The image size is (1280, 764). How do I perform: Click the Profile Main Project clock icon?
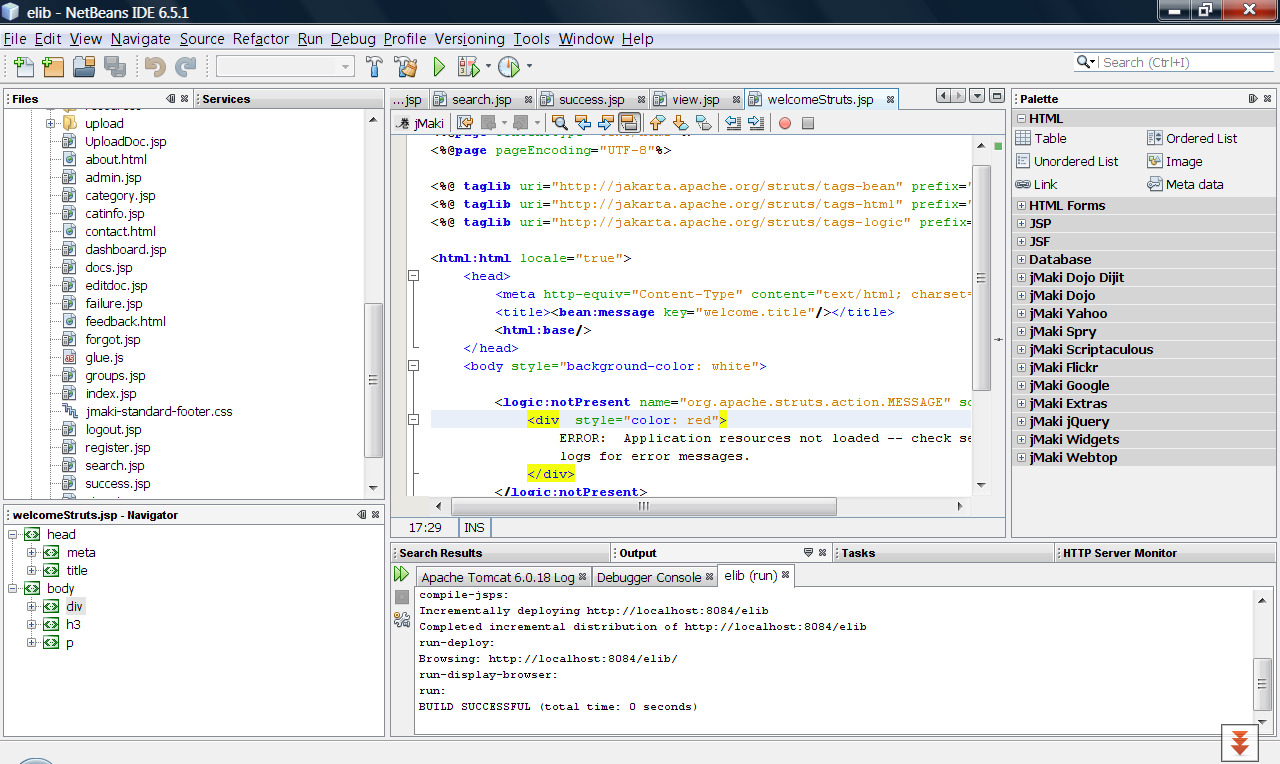509,67
